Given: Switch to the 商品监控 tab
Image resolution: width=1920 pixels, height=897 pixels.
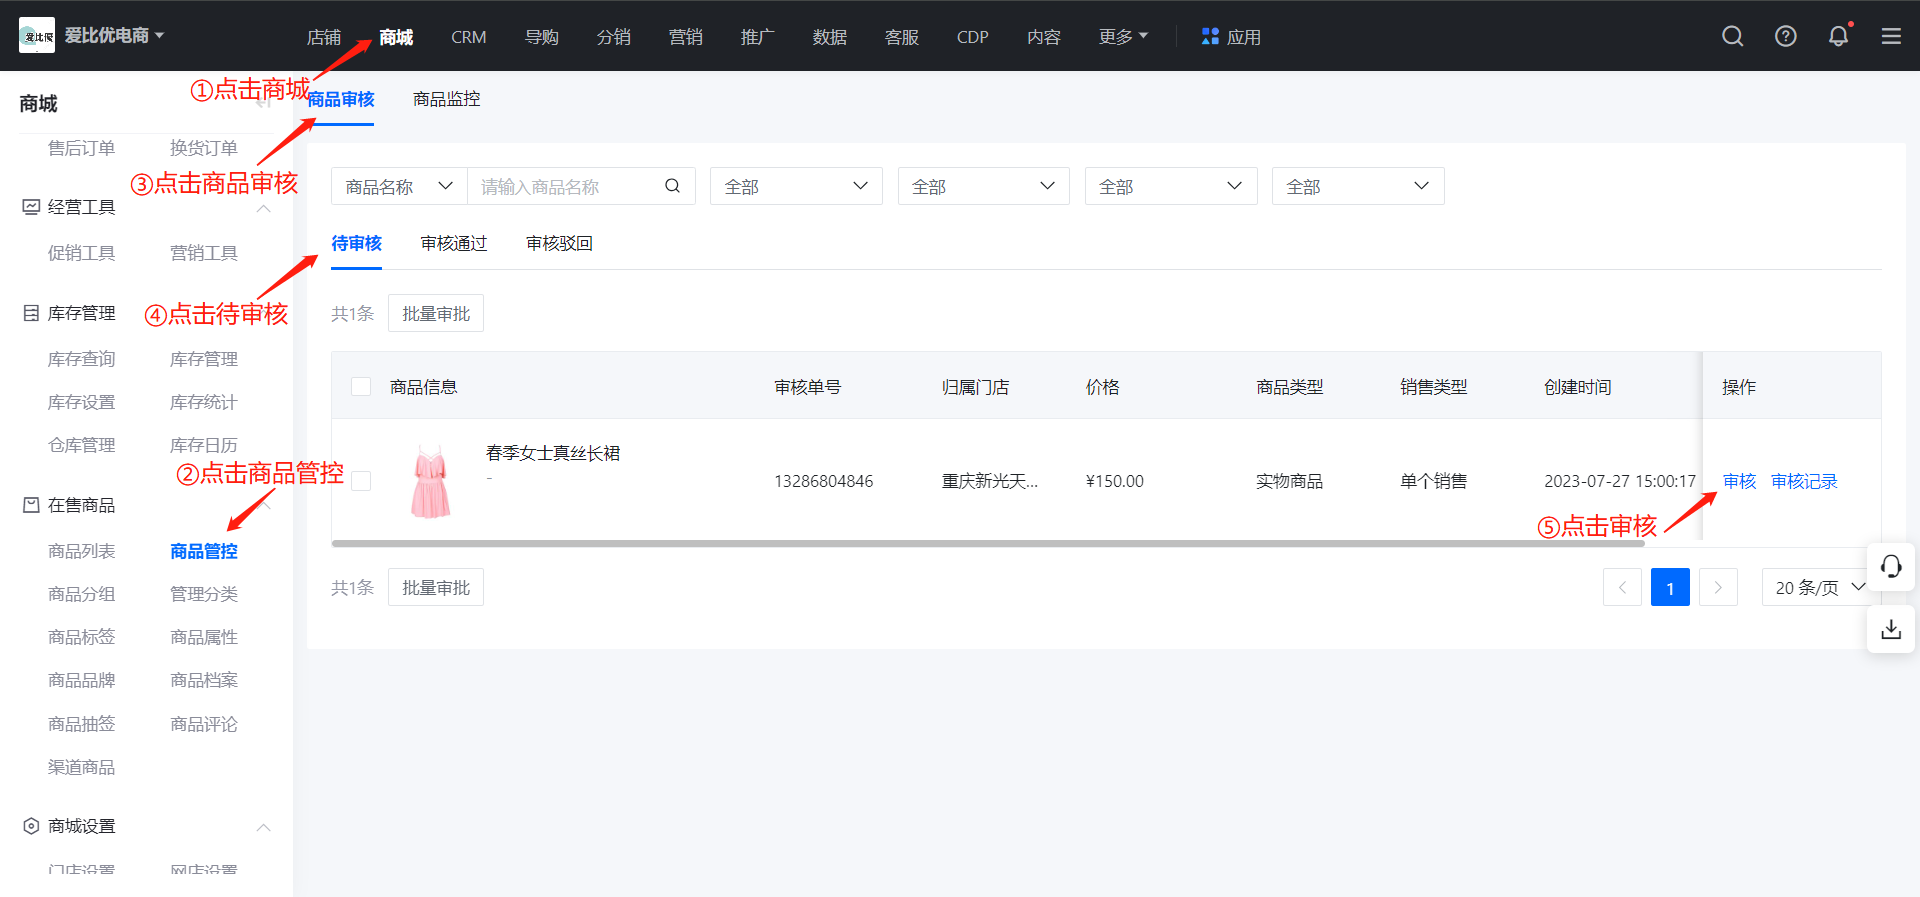Looking at the screenshot, I should (x=447, y=99).
